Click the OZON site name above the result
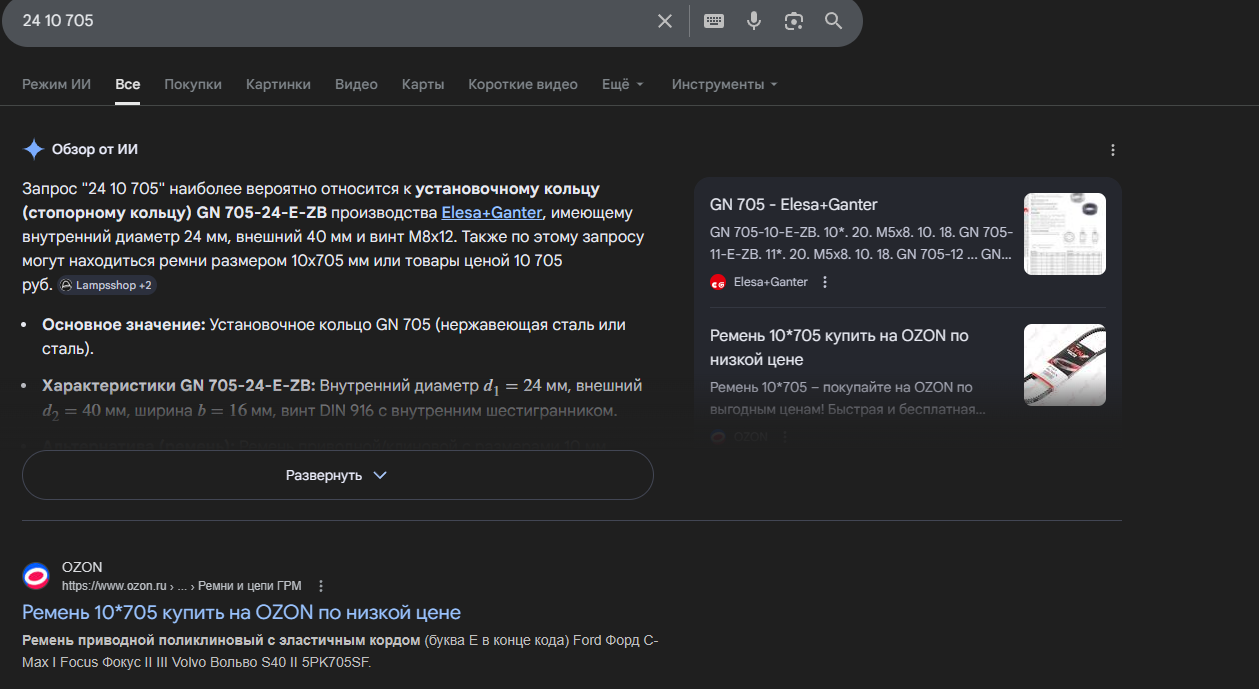This screenshot has width=1259, height=689. 82,567
